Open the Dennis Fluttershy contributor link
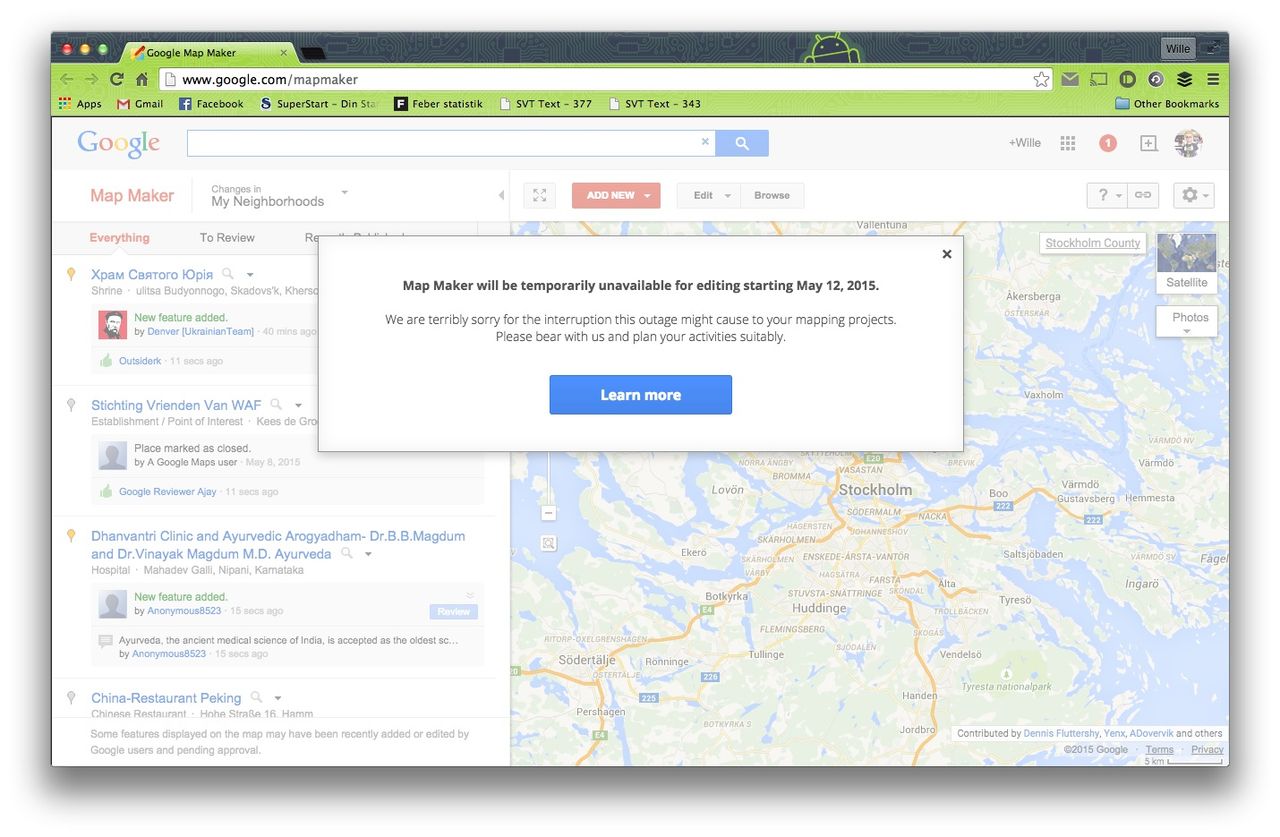The width and height of the screenshot is (1280, 837). 1061,733
